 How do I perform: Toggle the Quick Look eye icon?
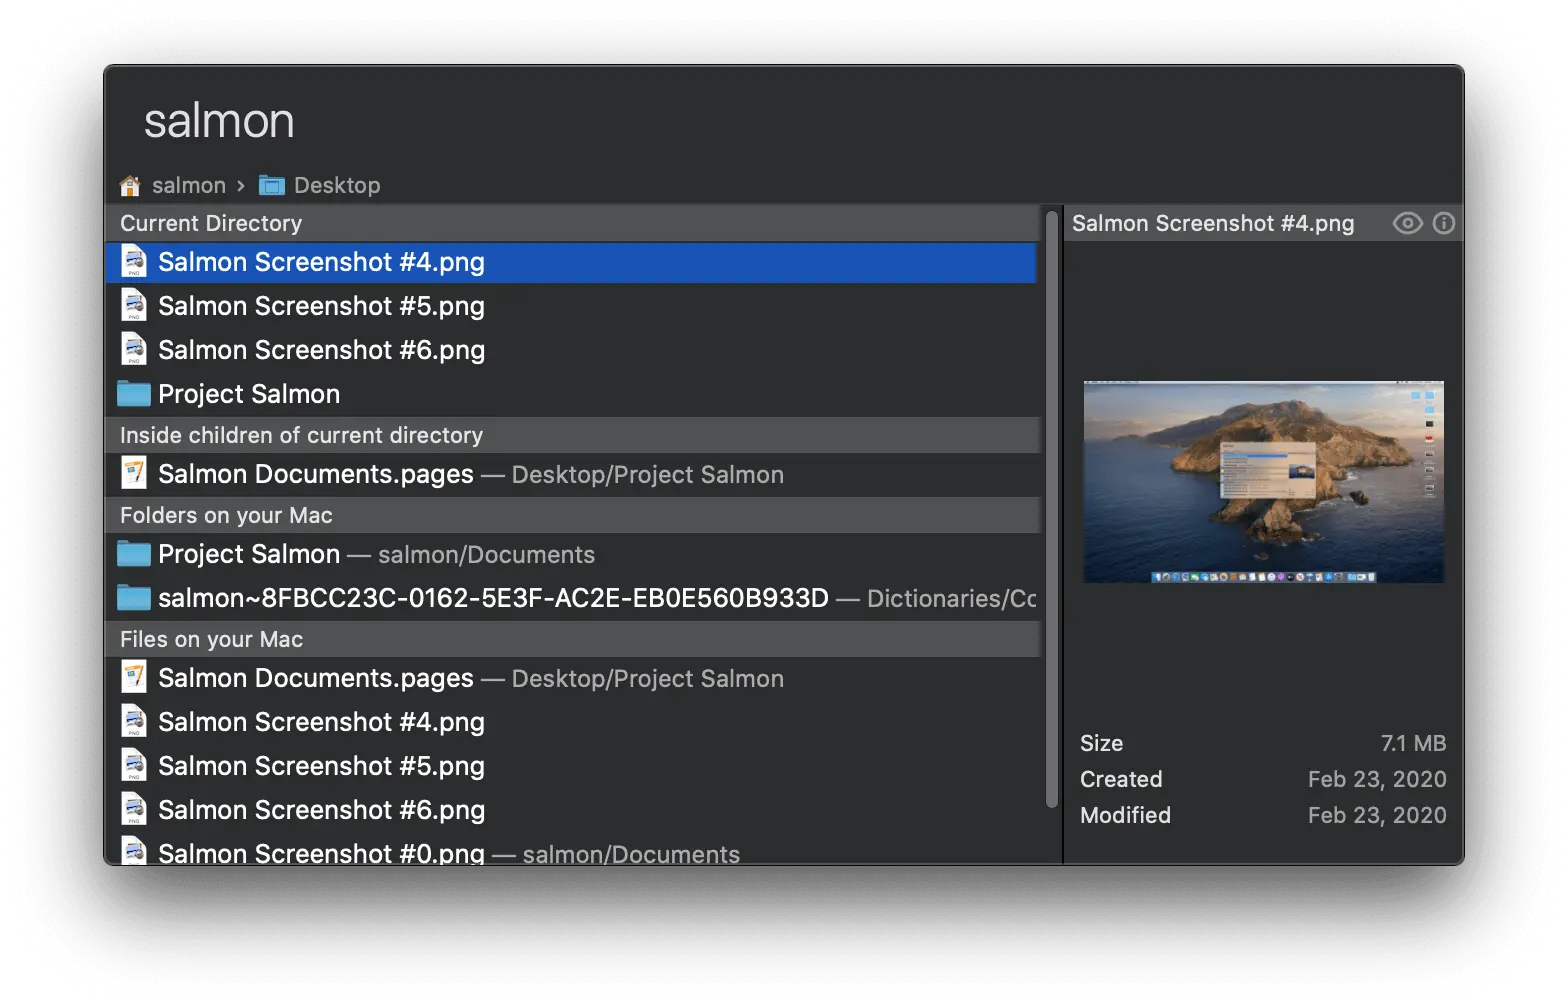click(x=1406, y=223)
